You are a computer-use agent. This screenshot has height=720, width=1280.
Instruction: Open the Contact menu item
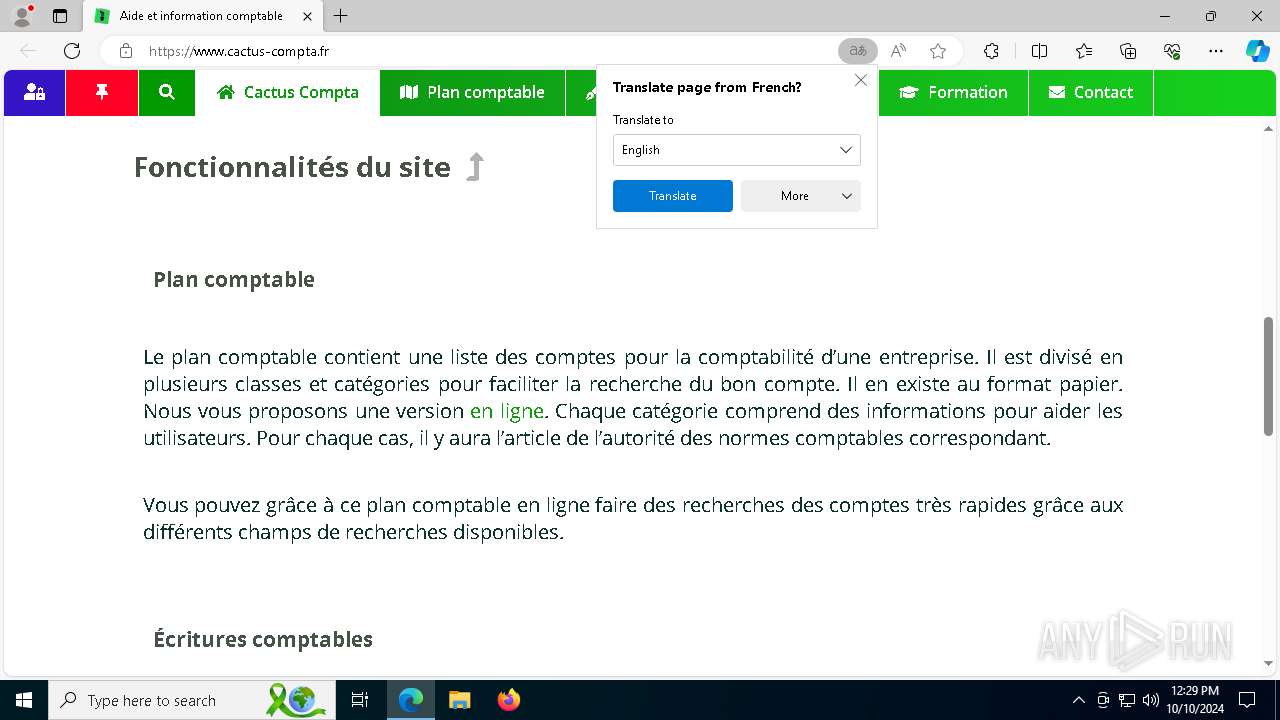(1091, 92)
